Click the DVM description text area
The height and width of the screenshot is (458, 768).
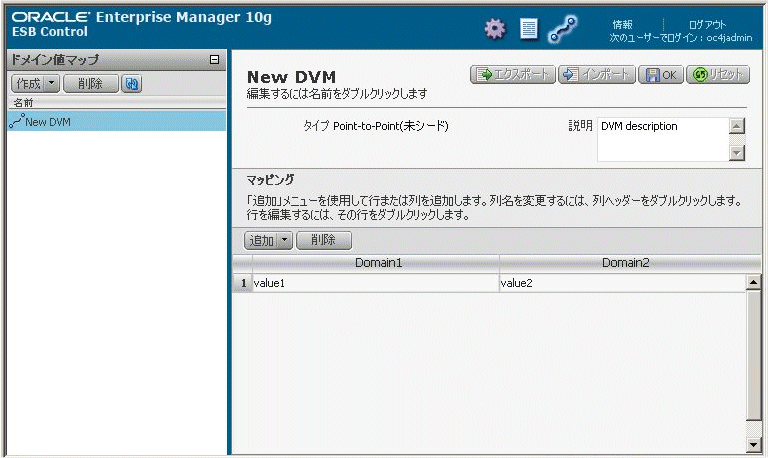coord(663,139)
